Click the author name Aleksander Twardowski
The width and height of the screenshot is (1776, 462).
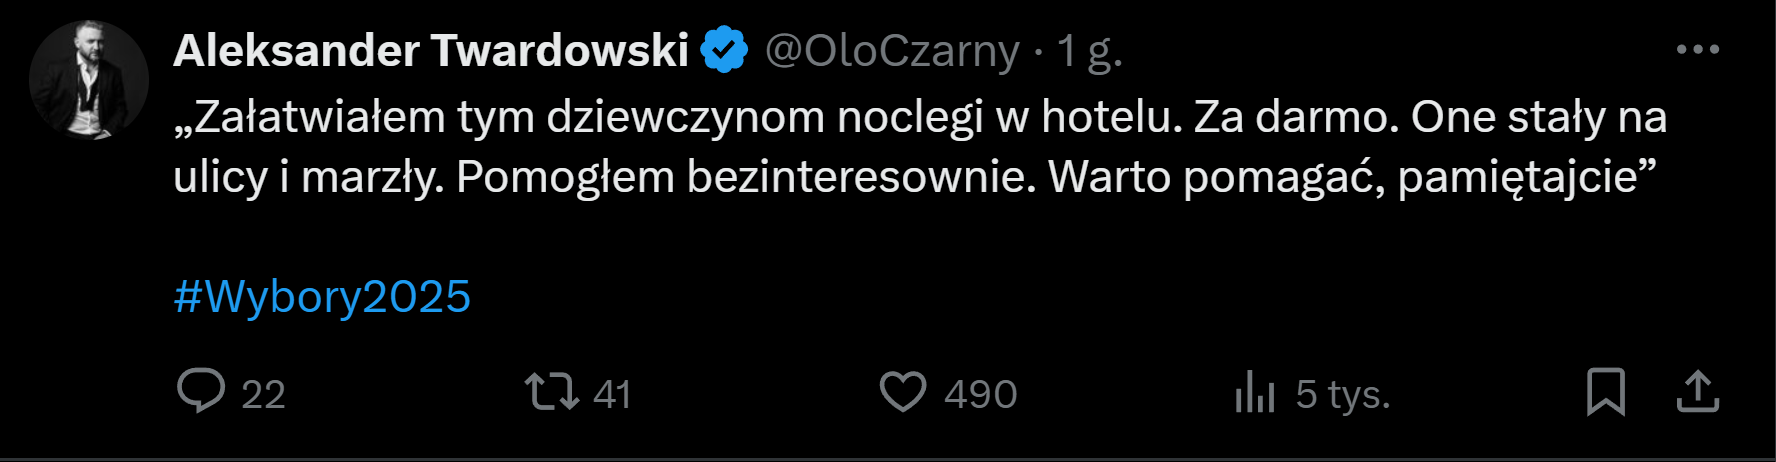(431, 50)
